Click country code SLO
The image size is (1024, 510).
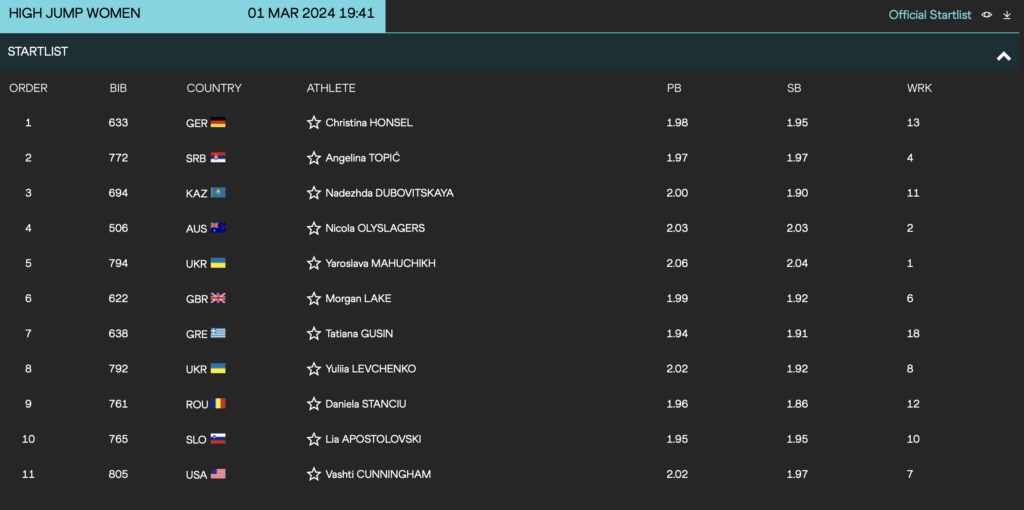[x=197, y=439]
